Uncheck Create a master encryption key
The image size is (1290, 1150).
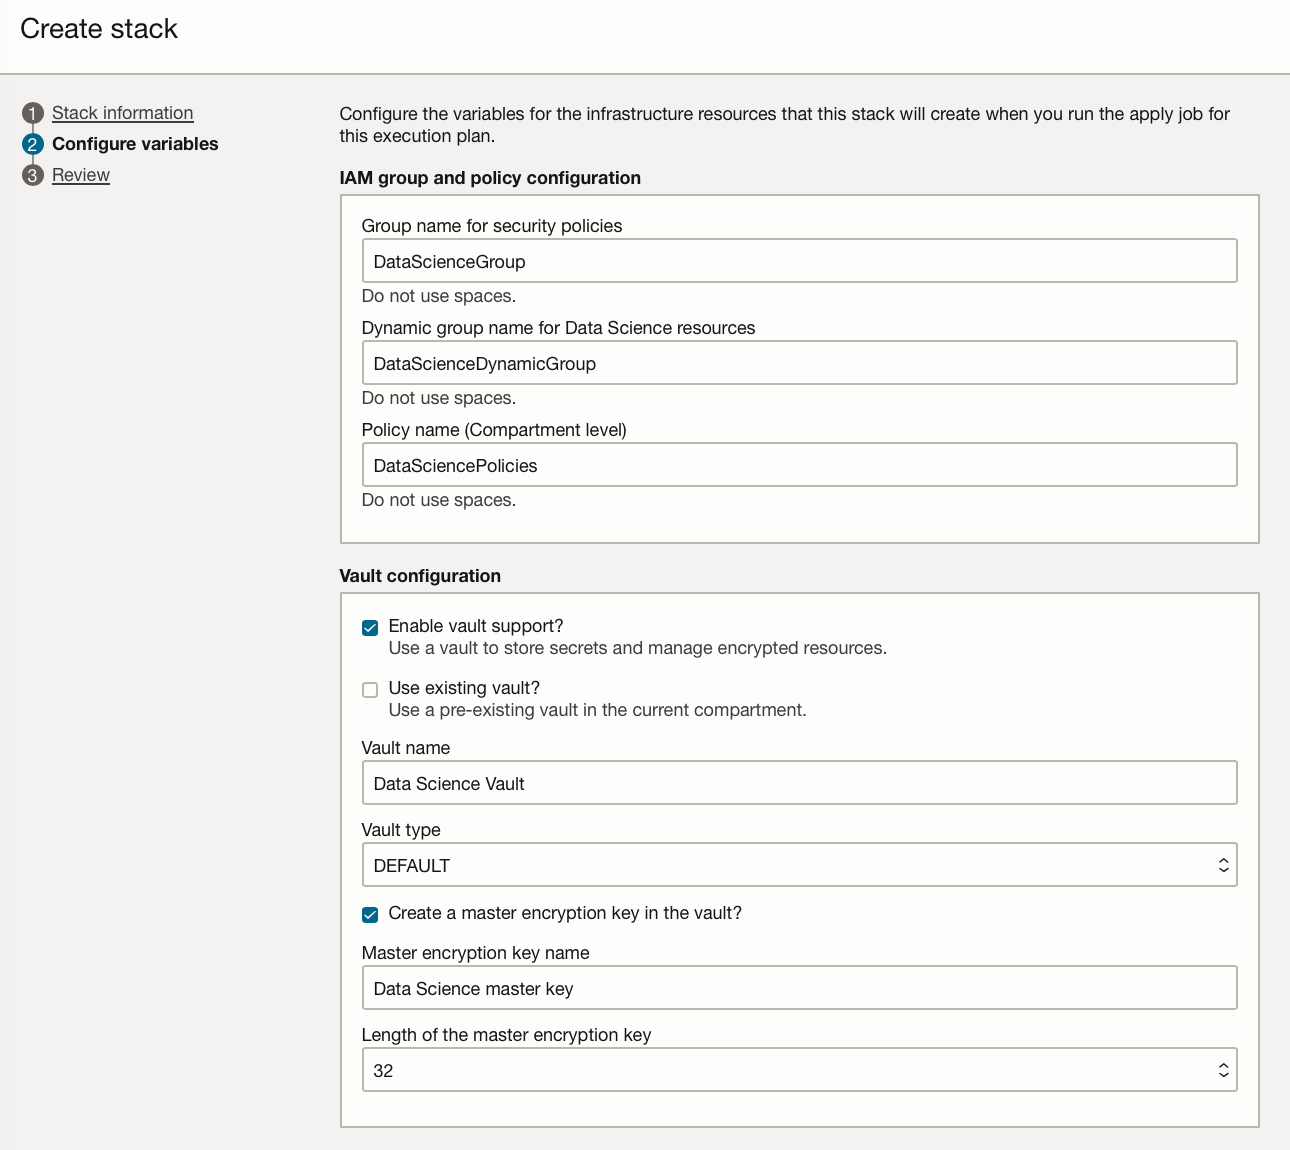[x=370, y=915]
